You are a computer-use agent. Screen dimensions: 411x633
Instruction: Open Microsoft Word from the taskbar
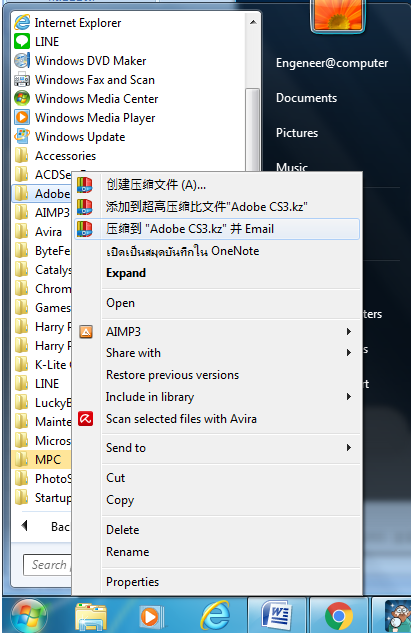coord(277,616)
